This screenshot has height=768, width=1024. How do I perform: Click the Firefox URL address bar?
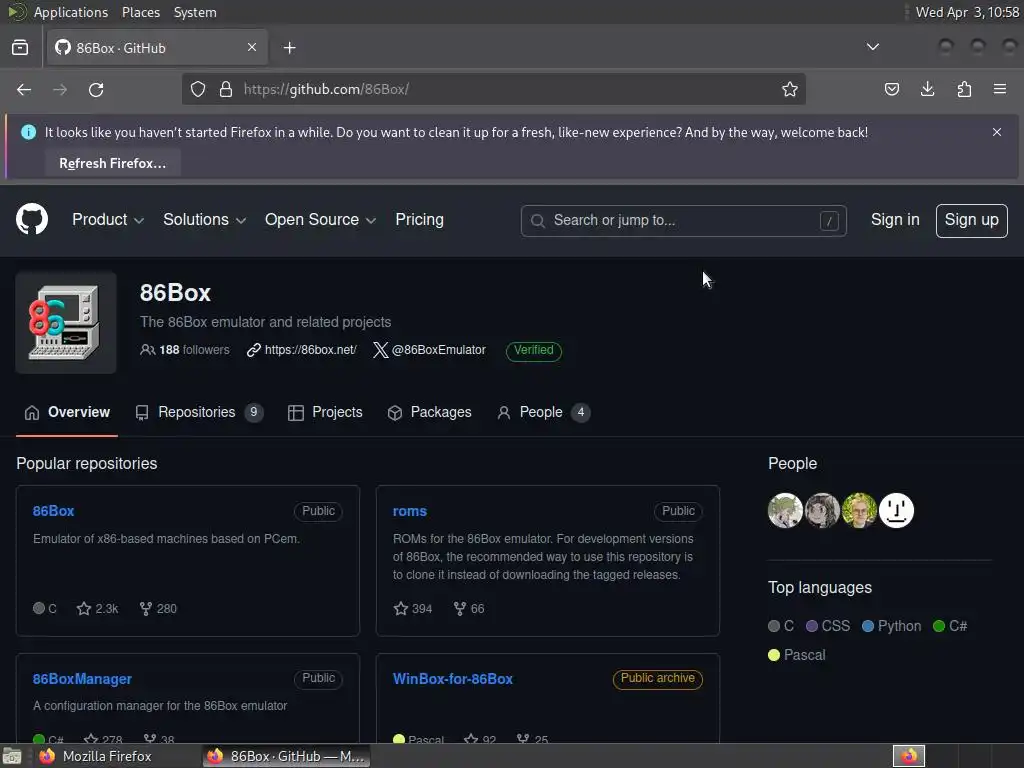click(x=494, y=89)
